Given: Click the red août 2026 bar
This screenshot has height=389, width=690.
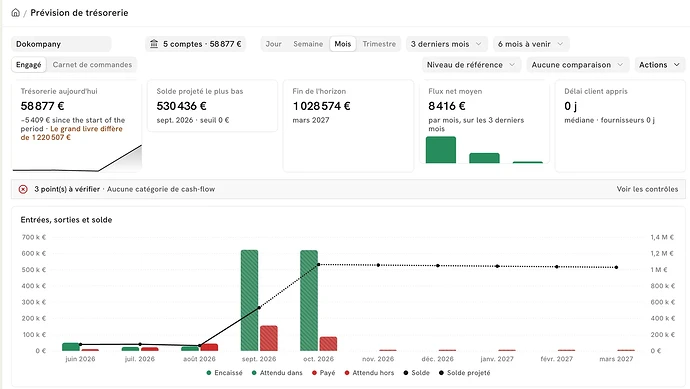Looking at the screenshot, I should (209, 348).
